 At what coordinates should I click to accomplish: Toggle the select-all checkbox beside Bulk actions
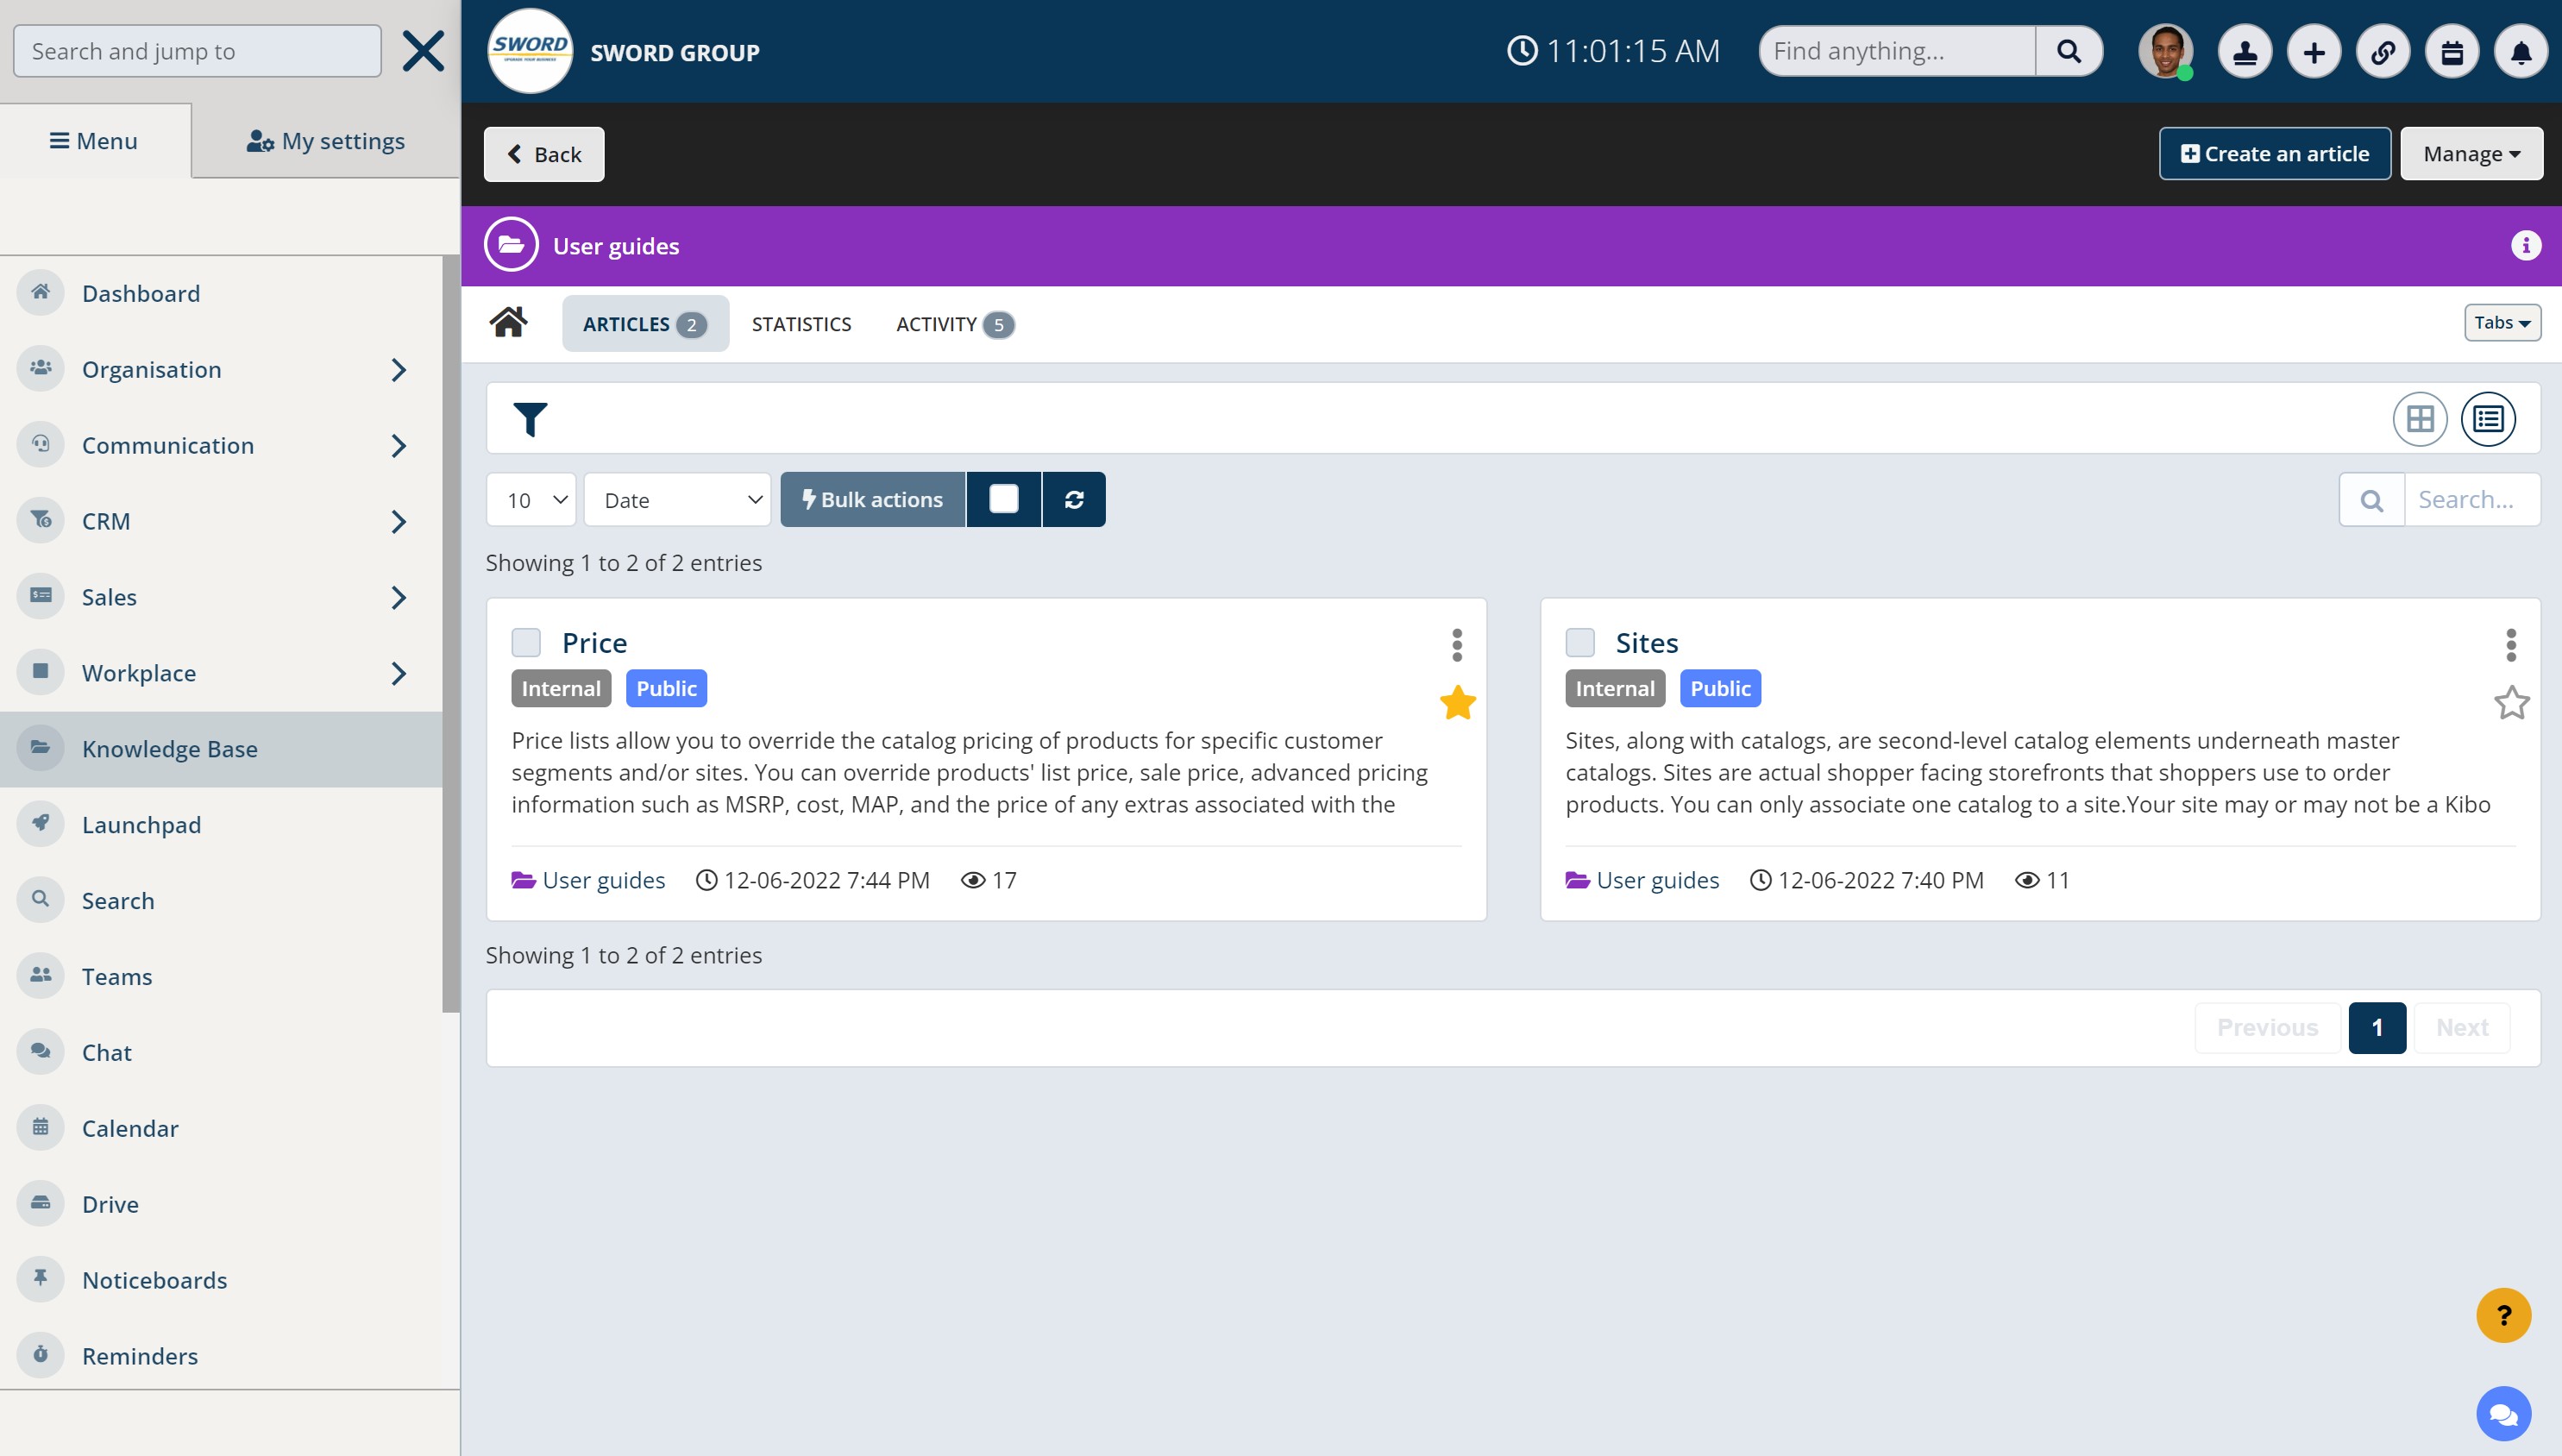(x=1003, y=500)
